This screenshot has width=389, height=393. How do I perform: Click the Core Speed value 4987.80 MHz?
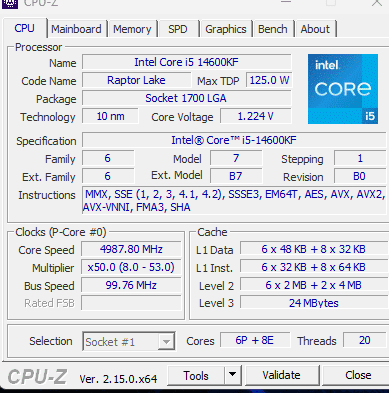pos(131,249)
